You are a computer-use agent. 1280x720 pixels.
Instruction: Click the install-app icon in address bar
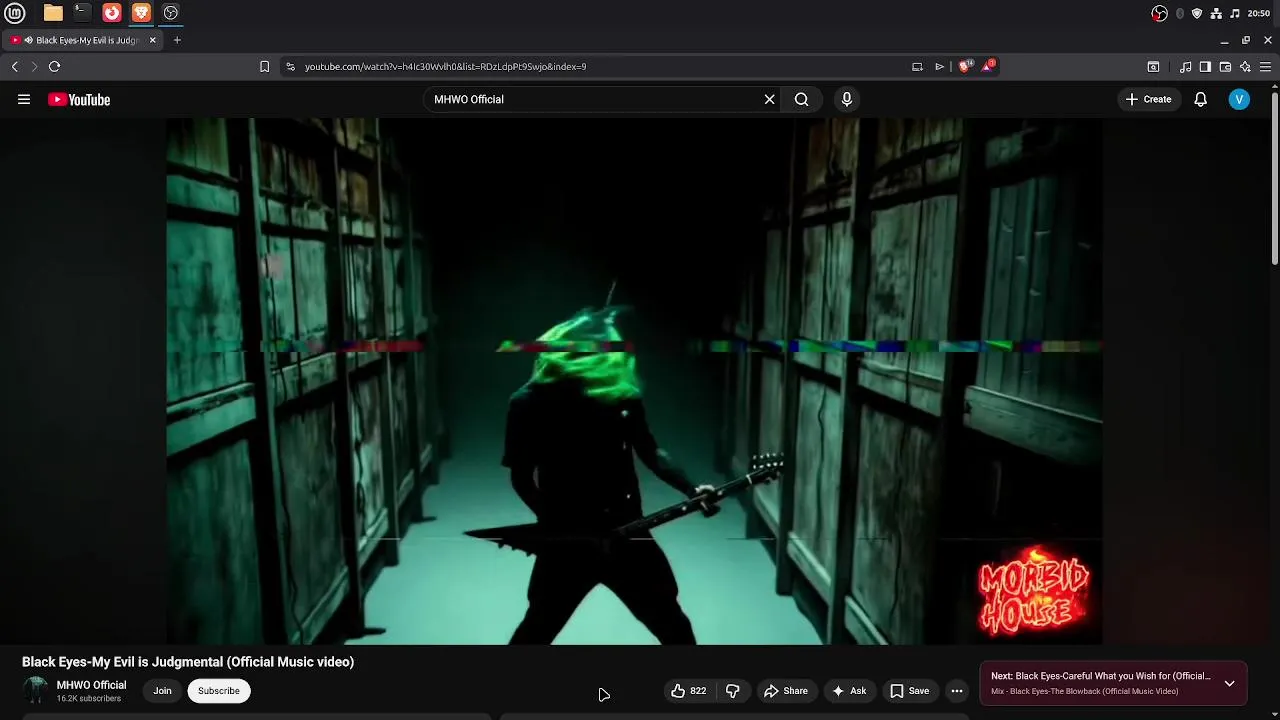(917, 67)
